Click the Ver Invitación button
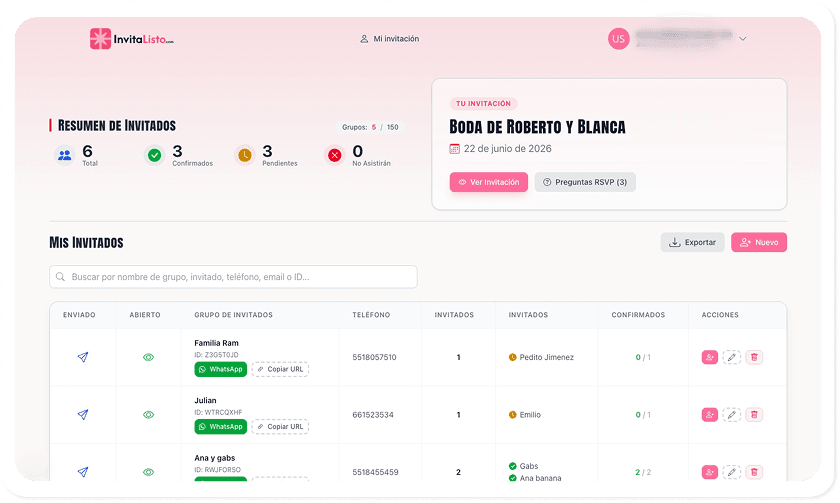Image resolution: width=840 pixels, height=503 pixels. click(x=489, y=182)
